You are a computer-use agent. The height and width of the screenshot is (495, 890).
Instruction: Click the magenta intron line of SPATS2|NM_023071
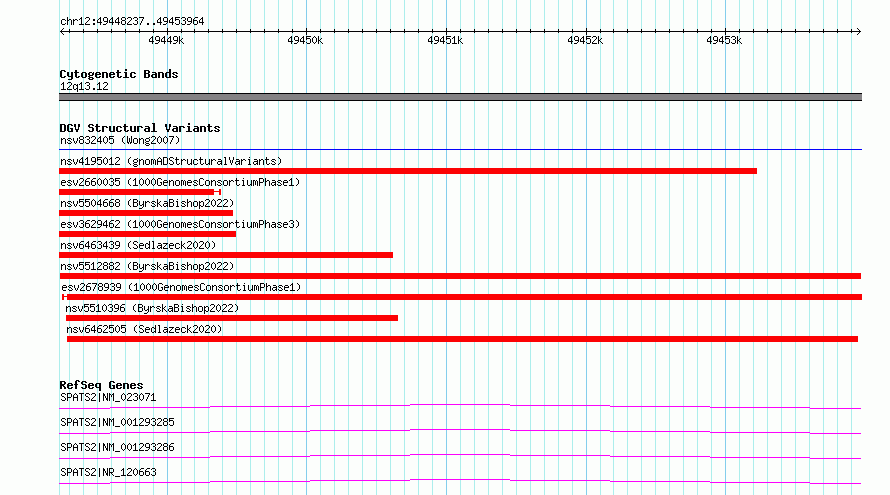click(x=460, y=406)
